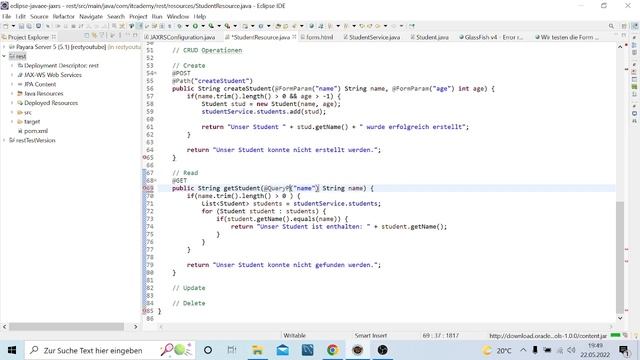The image size is (640, 360).
Task: Expand the restTestVersion project node
Action: tap(4, 140)
